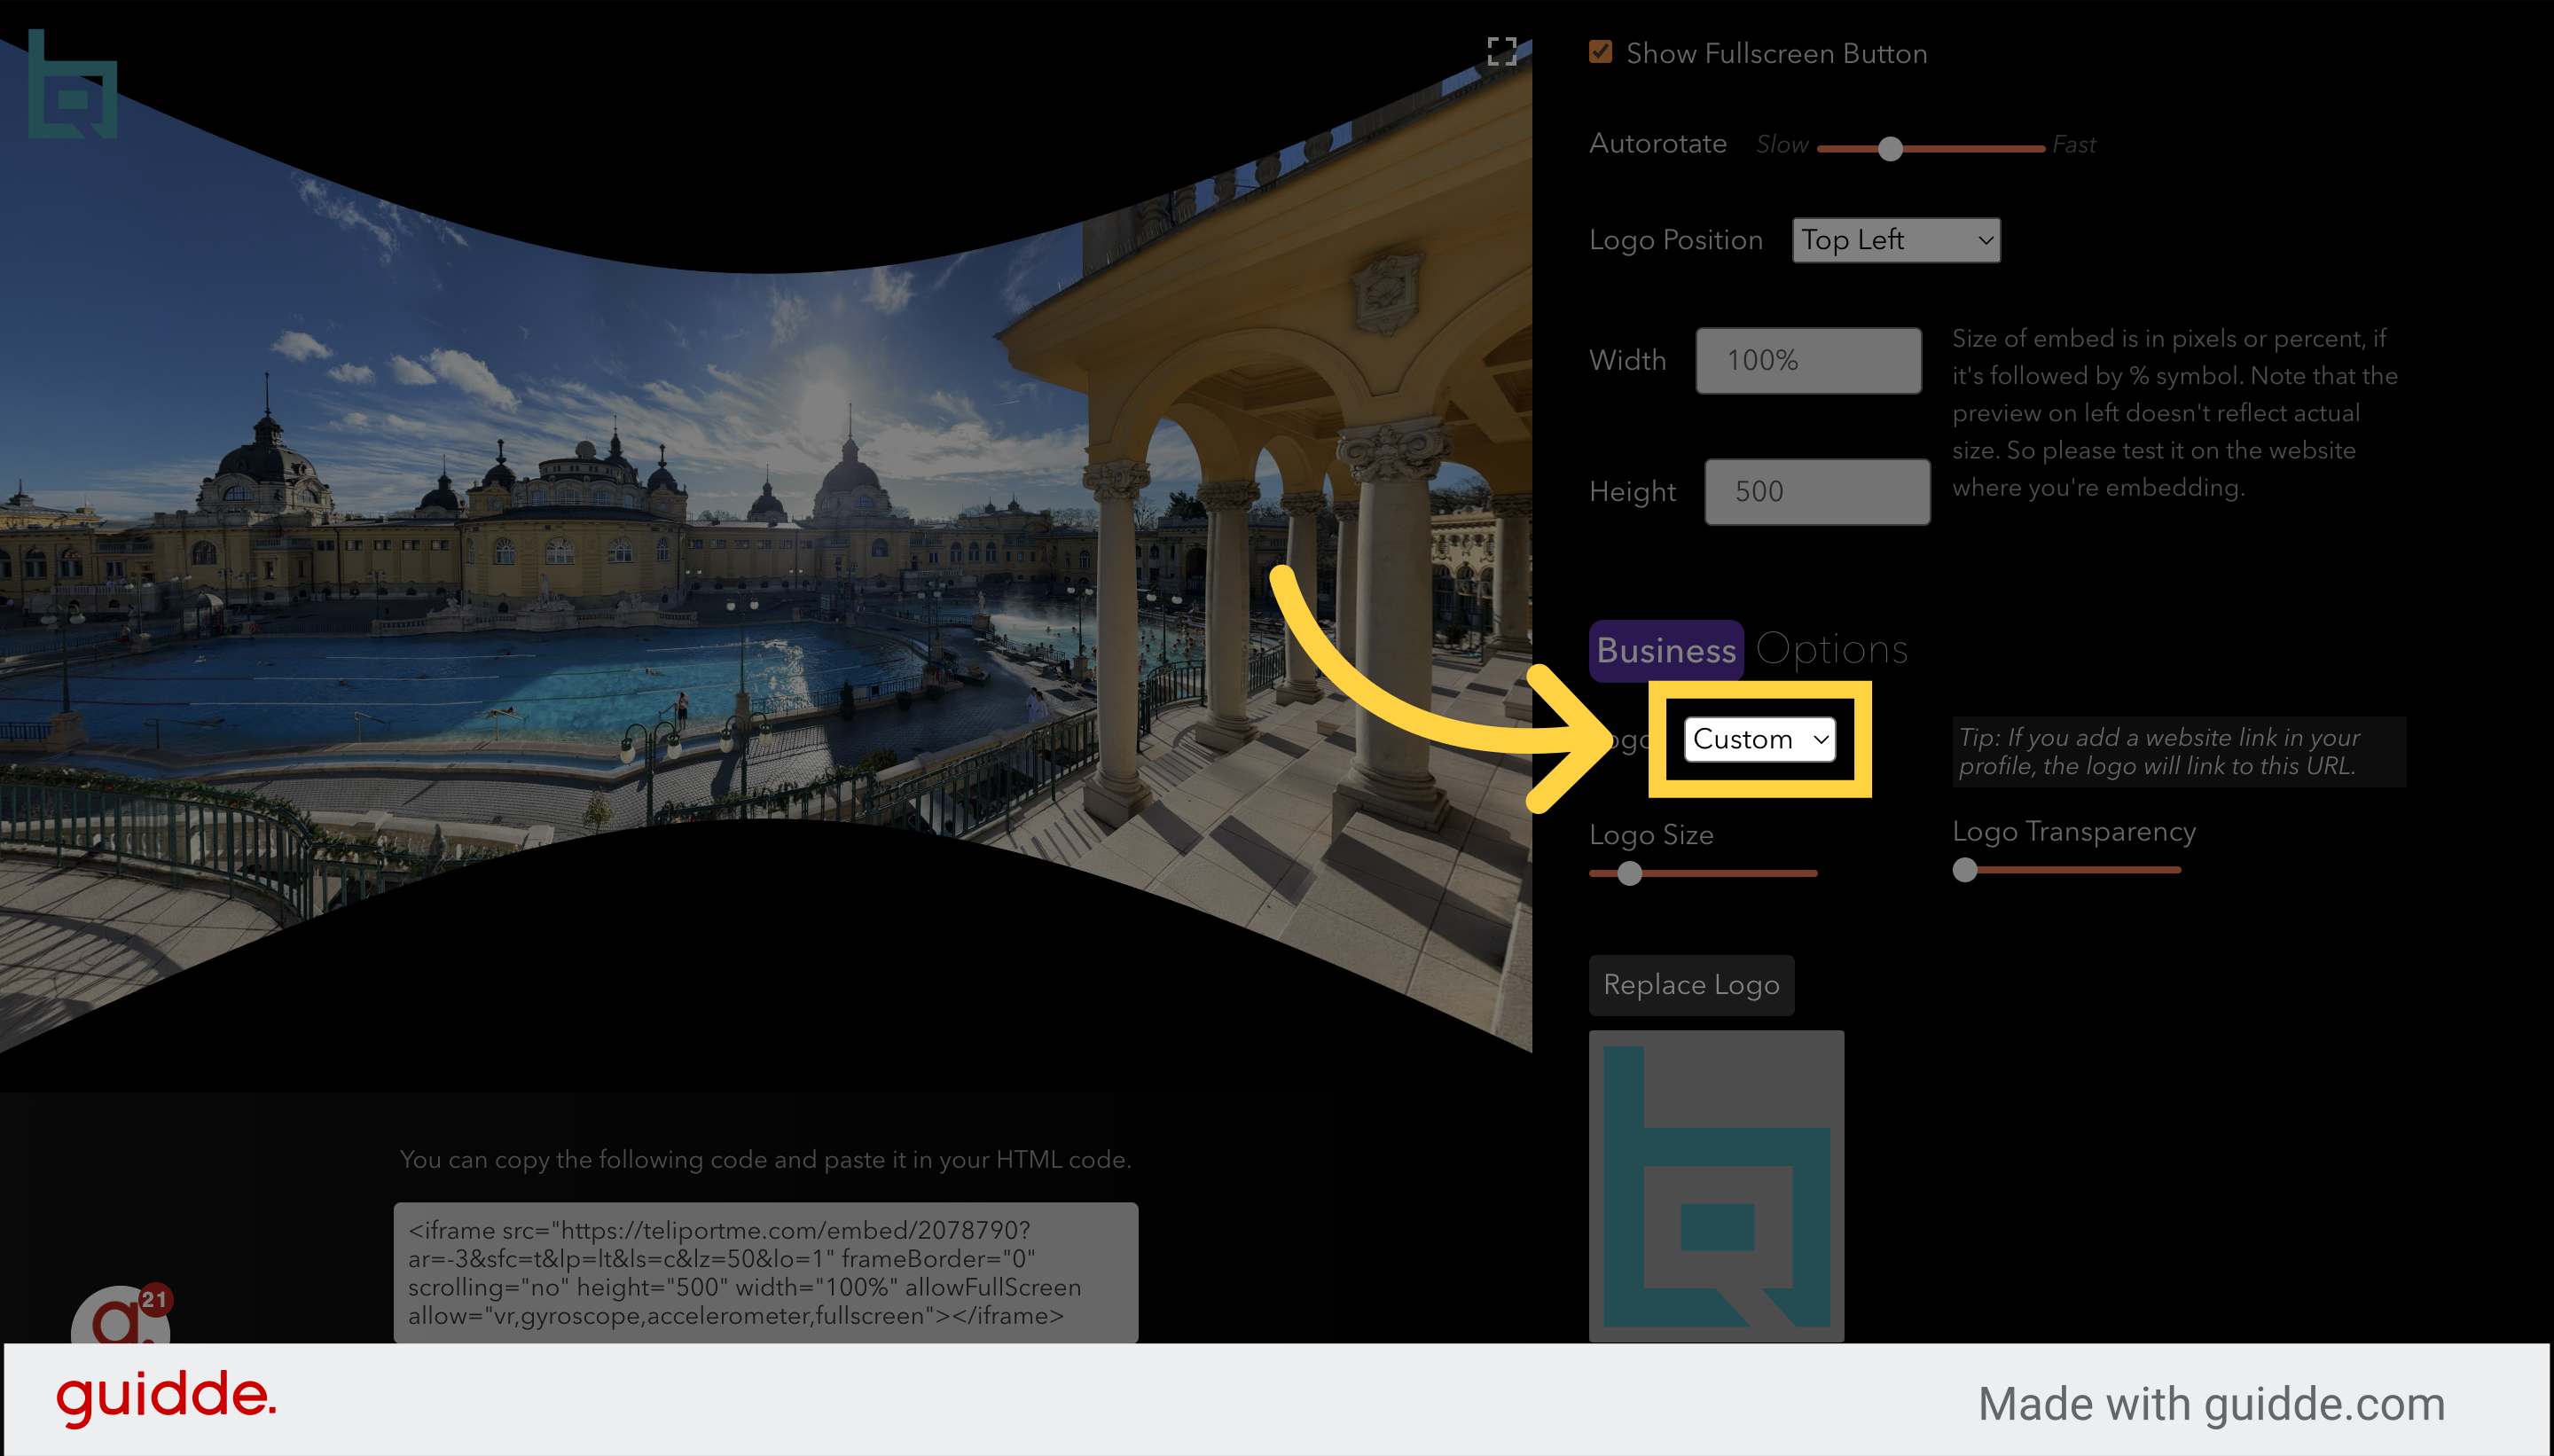The height and width of the screenshot is (1456, 2554).
Task: Open the Logo Position Top Left menu
Action: [1892, 240]
